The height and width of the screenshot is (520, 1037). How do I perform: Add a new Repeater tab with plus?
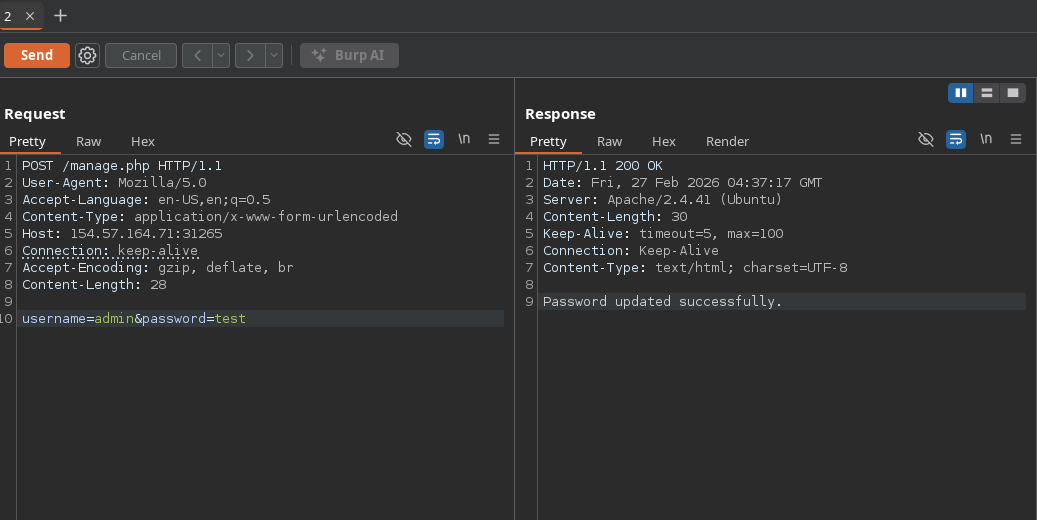click(x=60, y=16)
